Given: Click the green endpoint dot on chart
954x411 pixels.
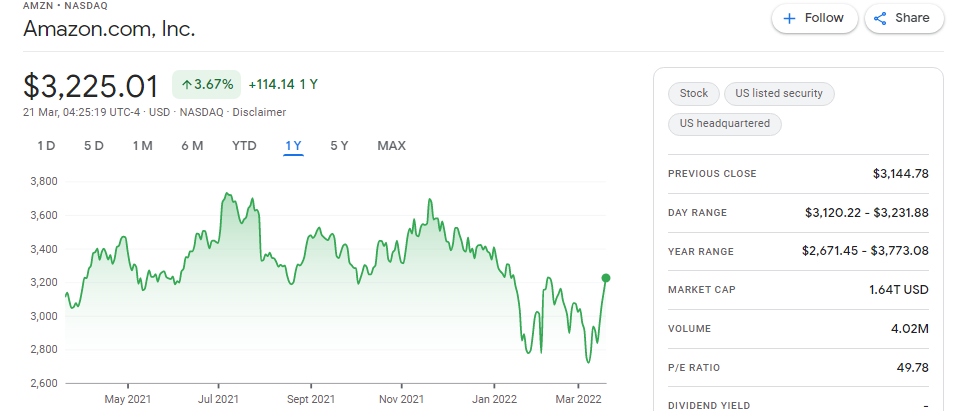Looking at the screenshot, I should tap(605, 278).
